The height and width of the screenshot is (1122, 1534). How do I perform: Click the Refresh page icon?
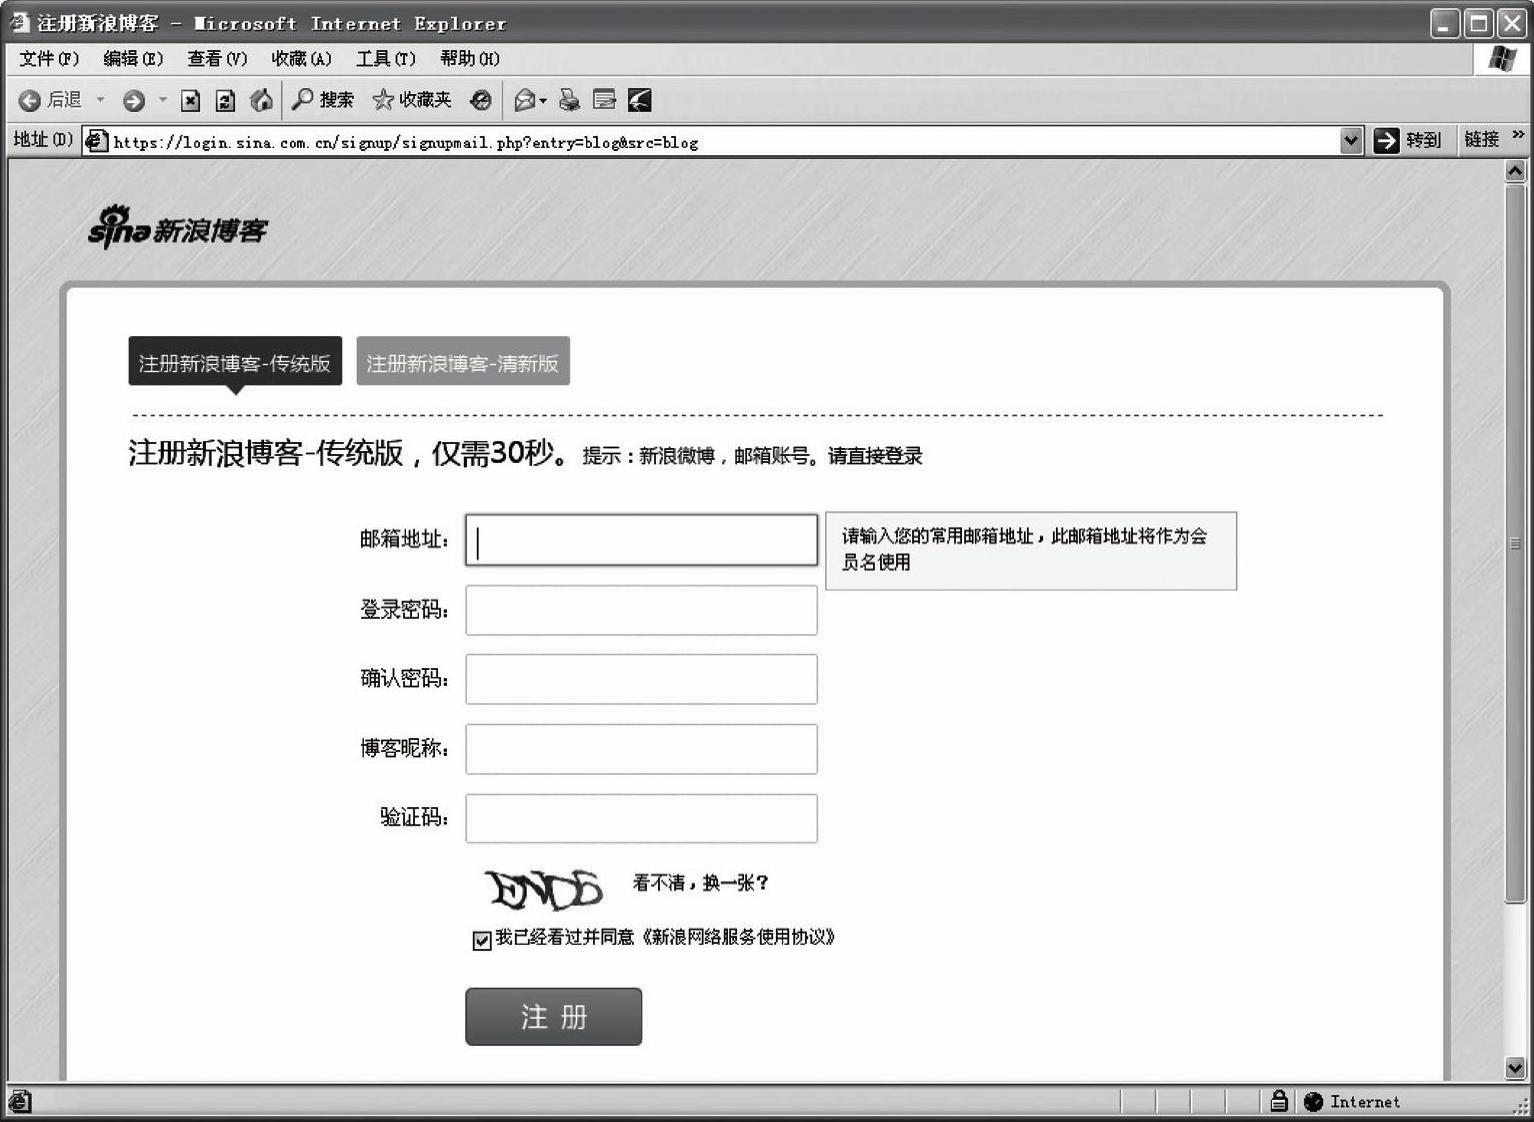click(226, 100)
